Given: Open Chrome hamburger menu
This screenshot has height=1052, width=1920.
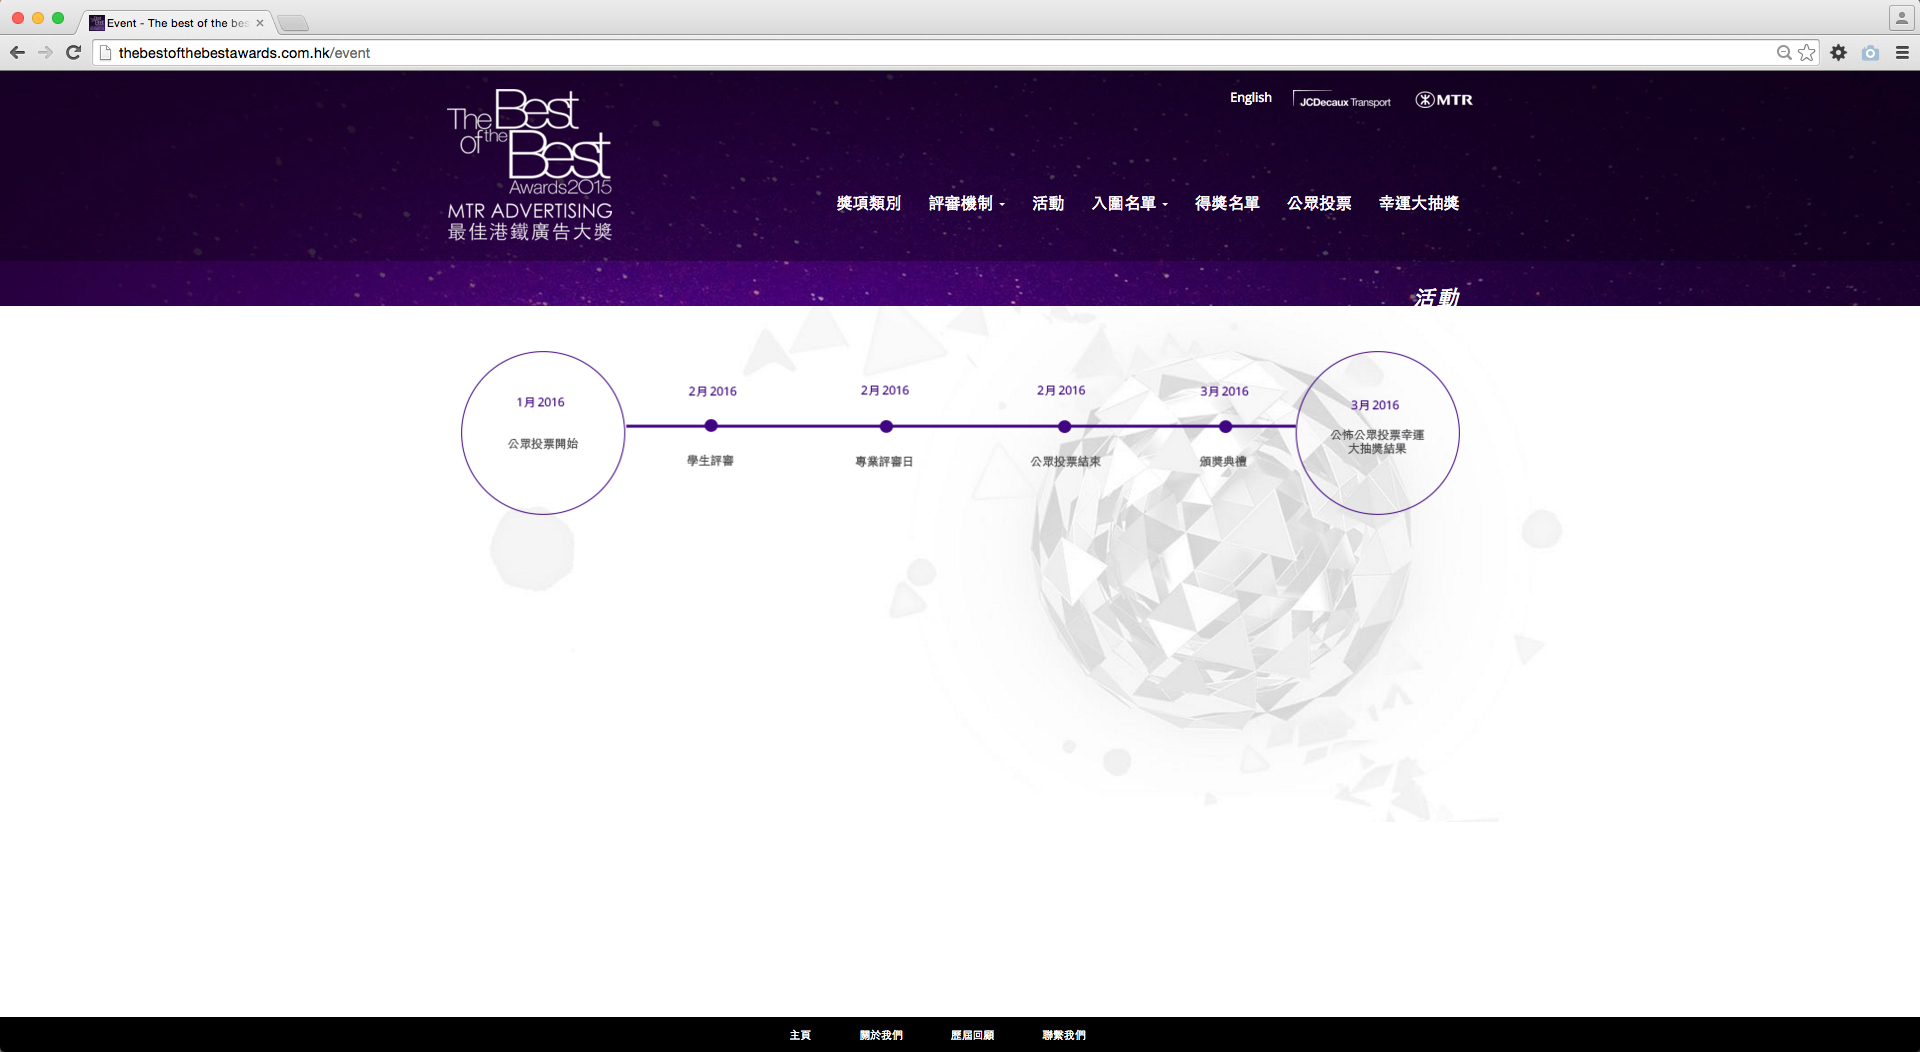Looking at the screenshot, I should pyautogui.click(x=1902, y=53).
